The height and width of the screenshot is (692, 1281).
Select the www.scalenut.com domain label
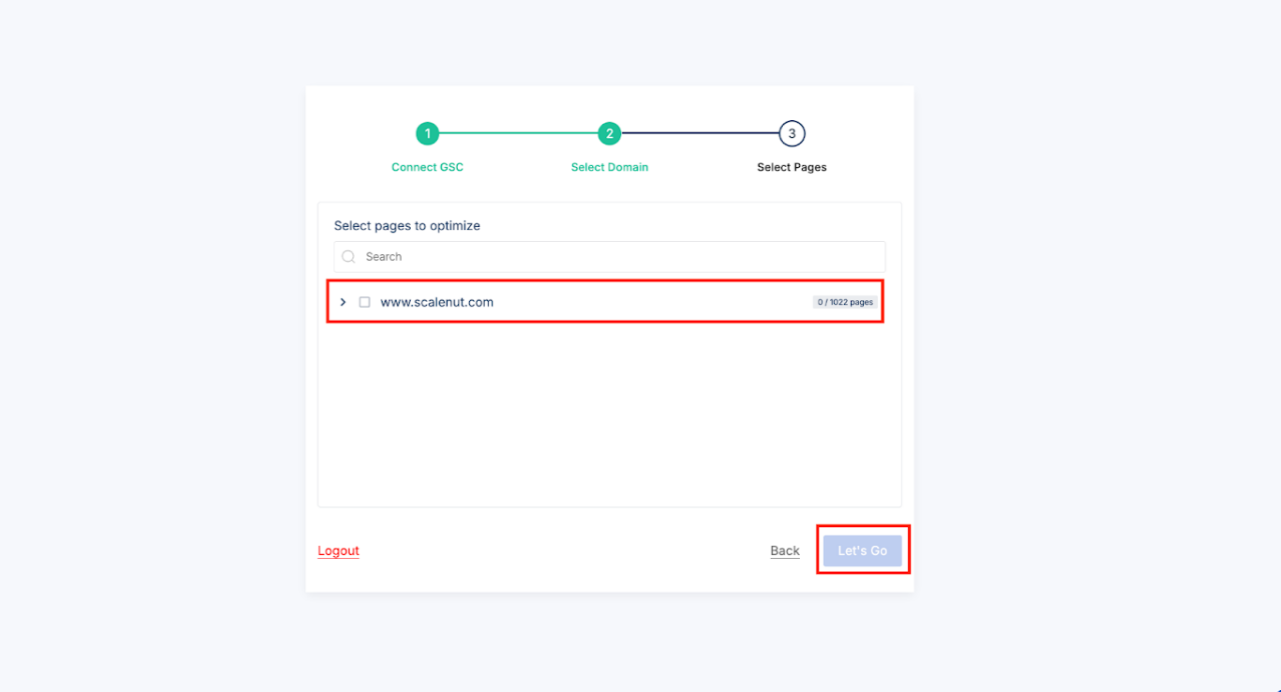coord(437,302)
